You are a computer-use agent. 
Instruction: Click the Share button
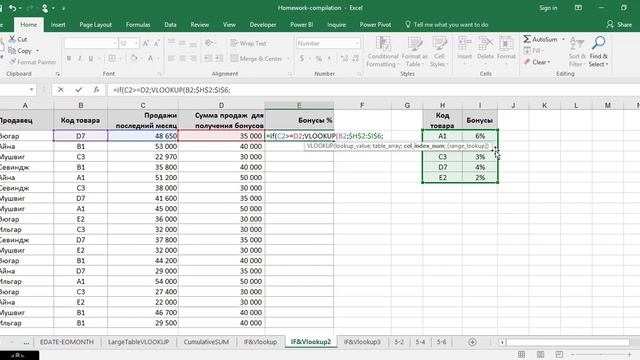tap(619, 24)
